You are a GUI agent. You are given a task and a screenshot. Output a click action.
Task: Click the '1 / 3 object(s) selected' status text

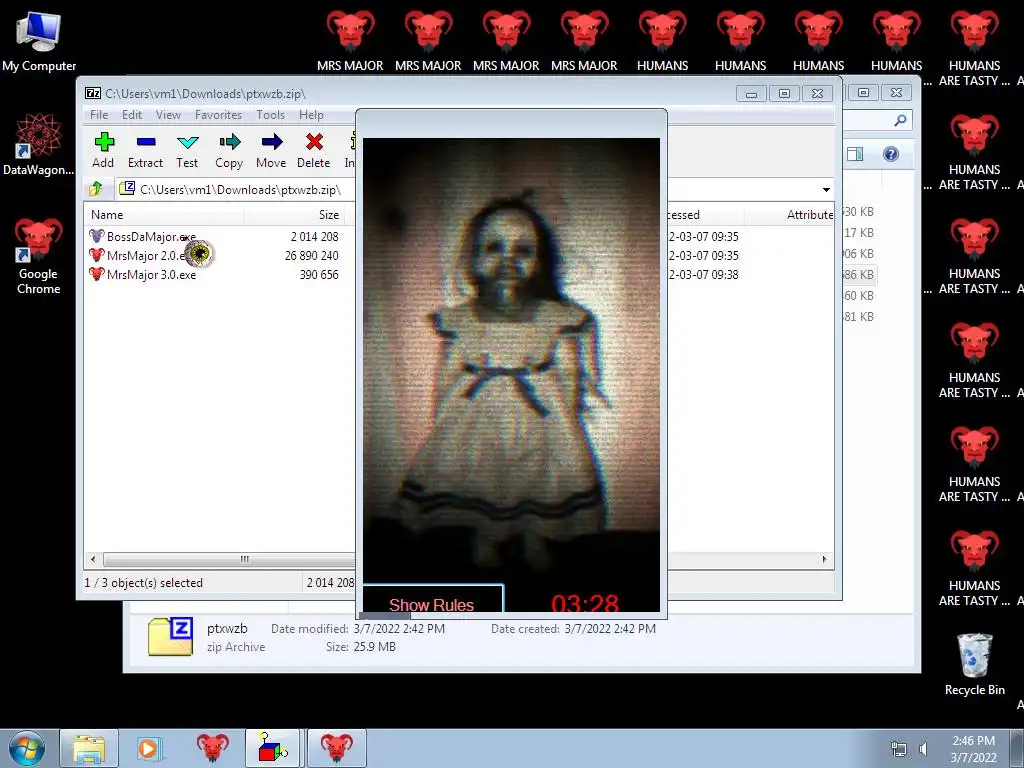(x=144, y=583)
